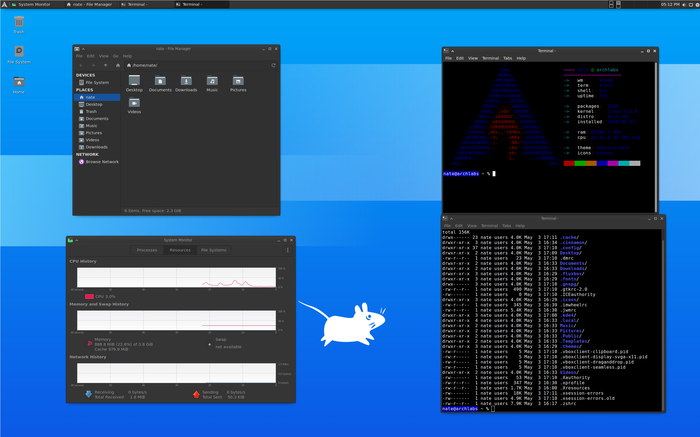Open the applications menu in top panel
700x437 pixels.
4,4
